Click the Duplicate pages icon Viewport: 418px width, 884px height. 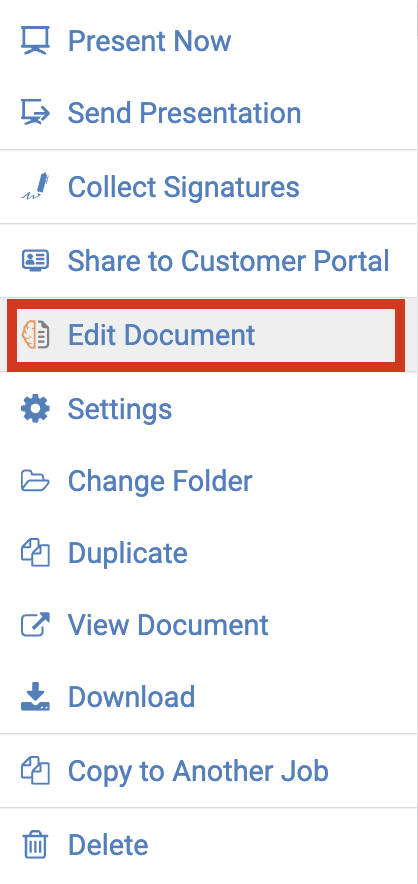pos(35,553)
